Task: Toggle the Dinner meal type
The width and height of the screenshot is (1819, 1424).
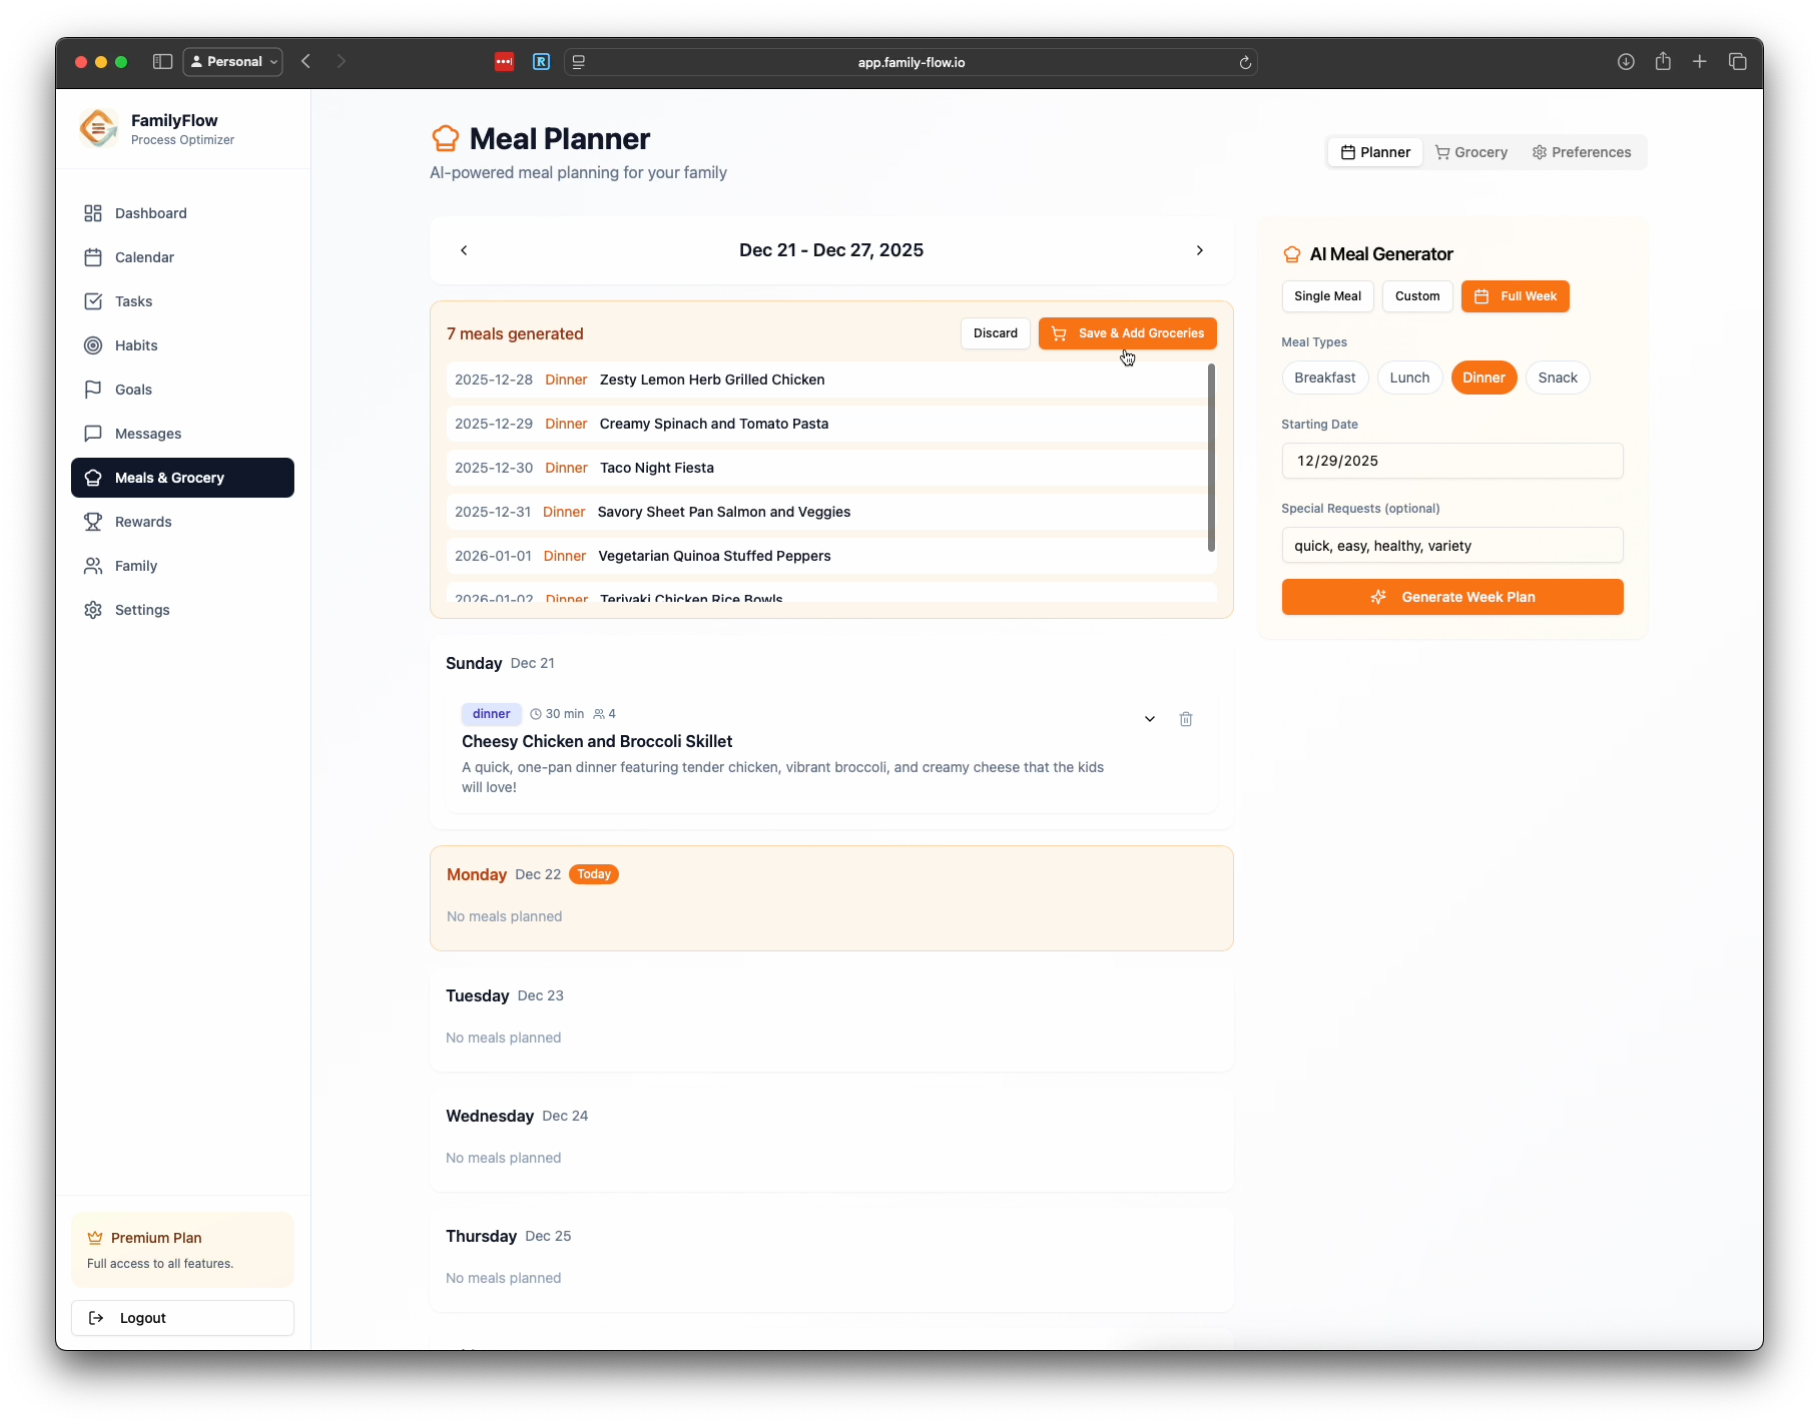Action: pyautogui.click(x=1484, y=378)
